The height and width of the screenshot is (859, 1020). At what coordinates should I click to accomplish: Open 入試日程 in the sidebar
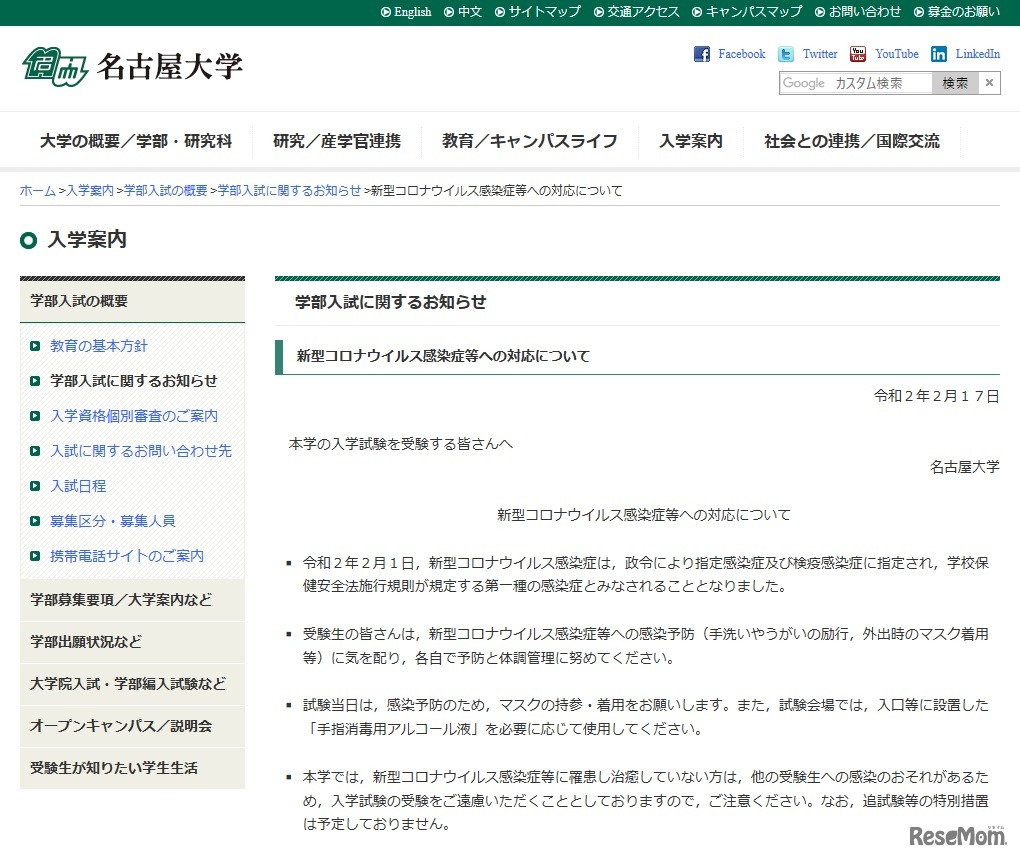click(x=78, y=485)
